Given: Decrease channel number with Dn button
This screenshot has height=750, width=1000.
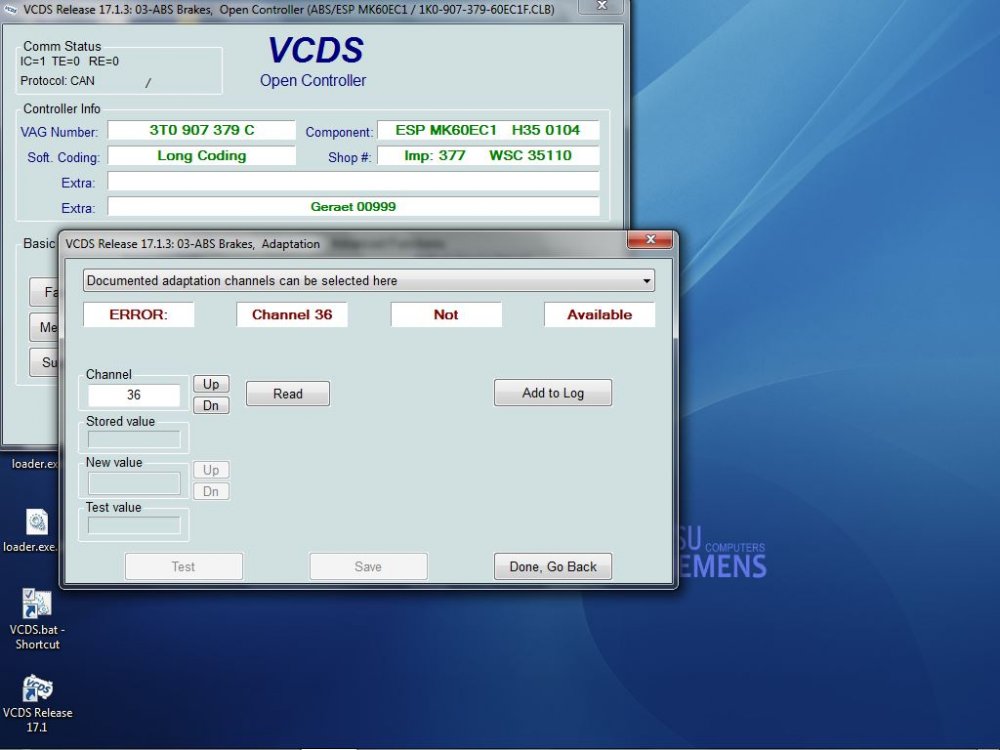Looking at the screenshot, I should point(211,406).
